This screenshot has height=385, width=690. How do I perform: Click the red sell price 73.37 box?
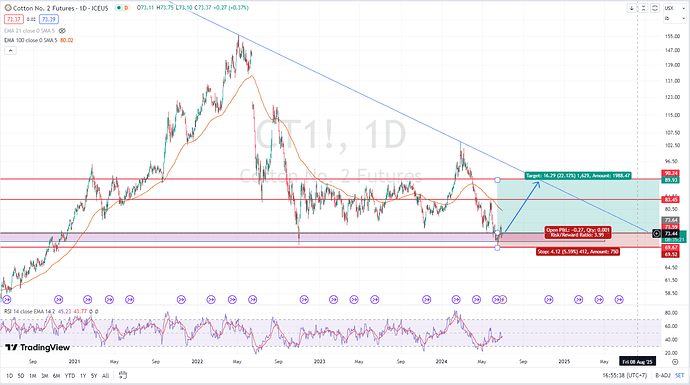point(14,19)
